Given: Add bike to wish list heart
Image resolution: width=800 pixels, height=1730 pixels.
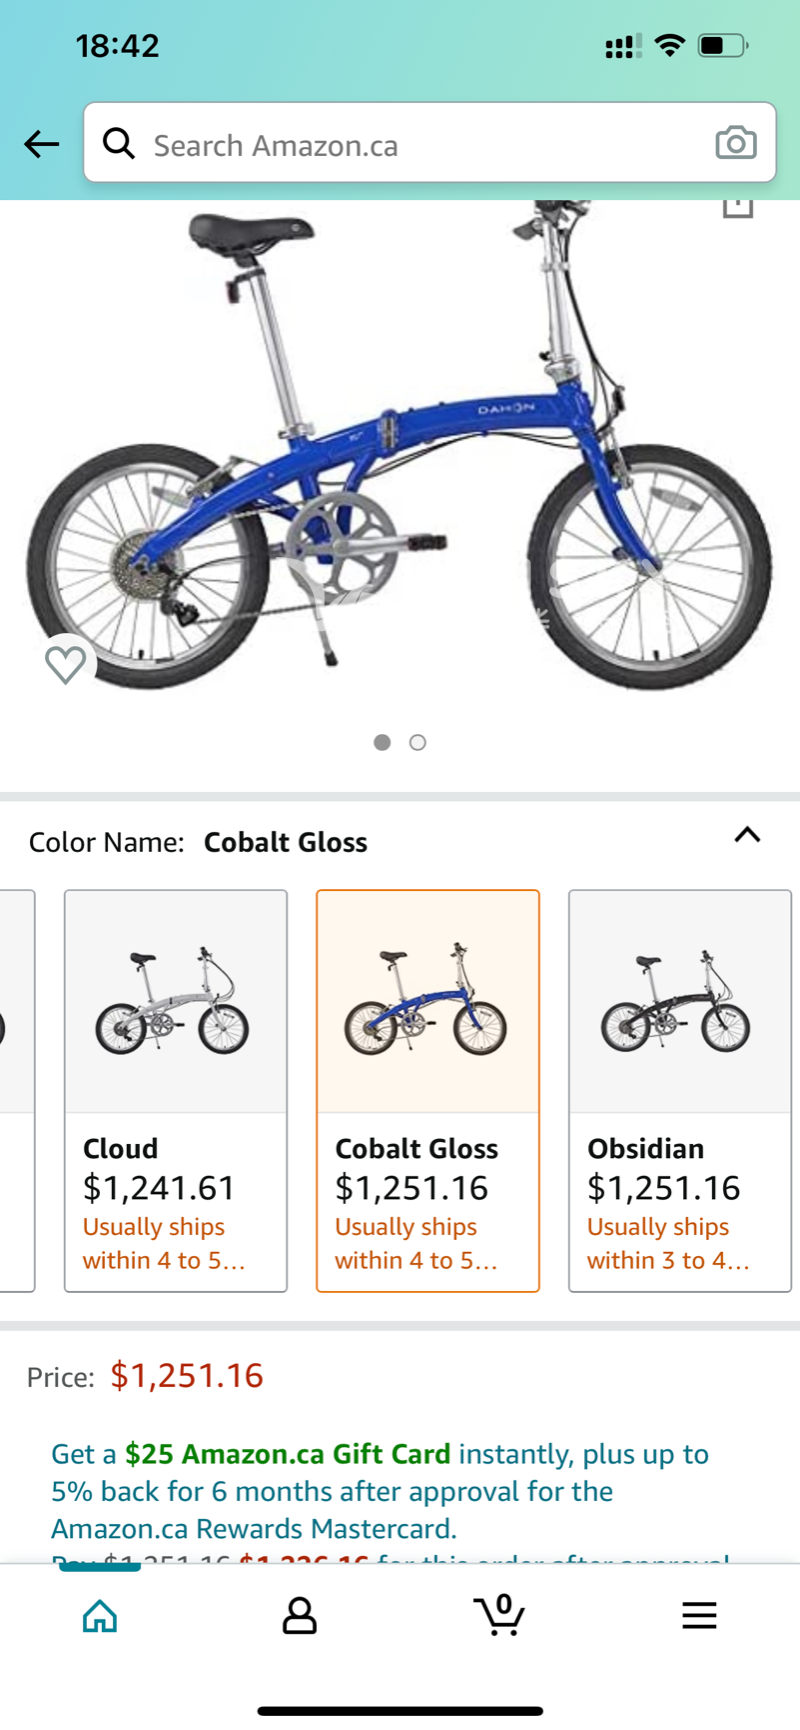Looking at the screenshot, I should [66, 664].
